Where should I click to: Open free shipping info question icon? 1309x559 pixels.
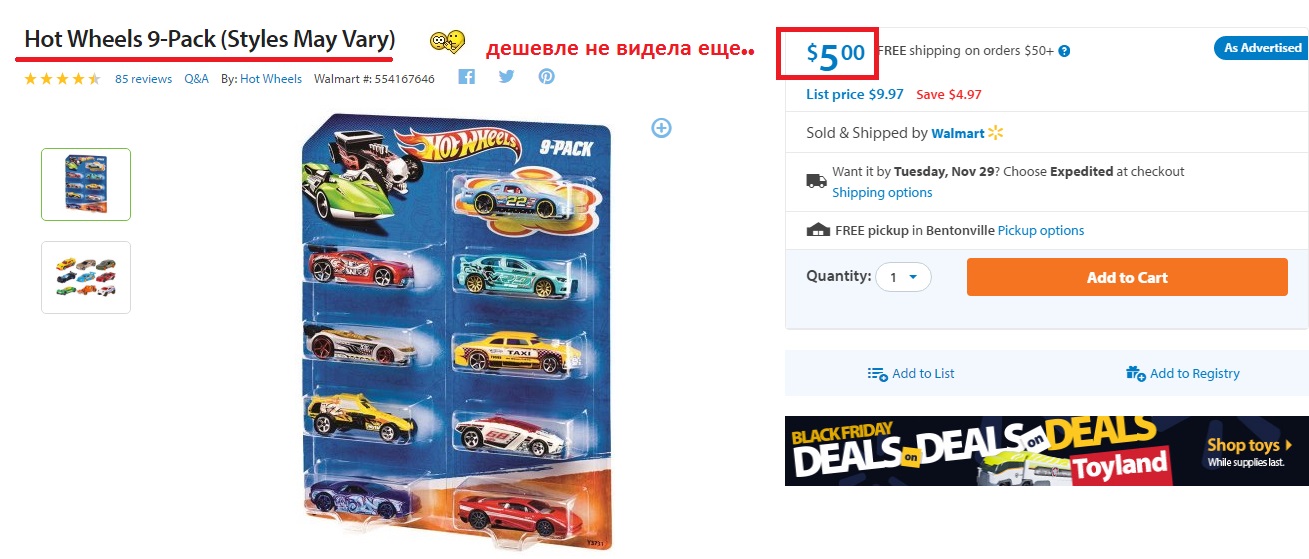1064,51
